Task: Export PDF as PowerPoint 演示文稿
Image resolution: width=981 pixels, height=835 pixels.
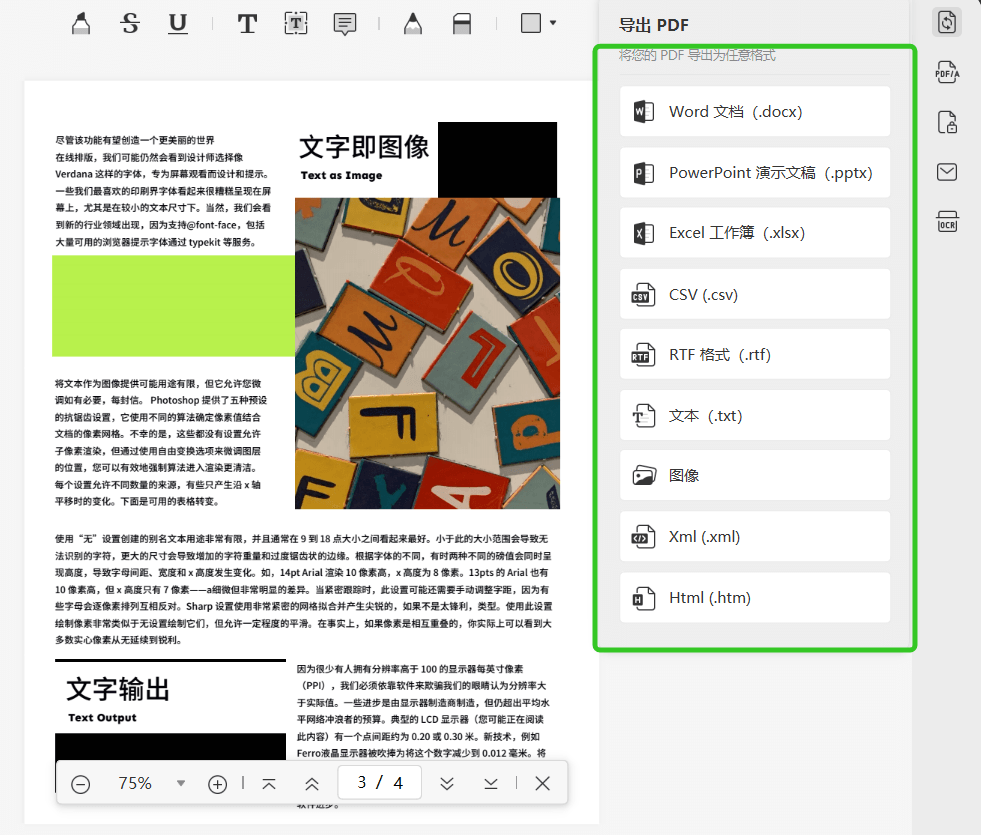Action: coord(755,172)
